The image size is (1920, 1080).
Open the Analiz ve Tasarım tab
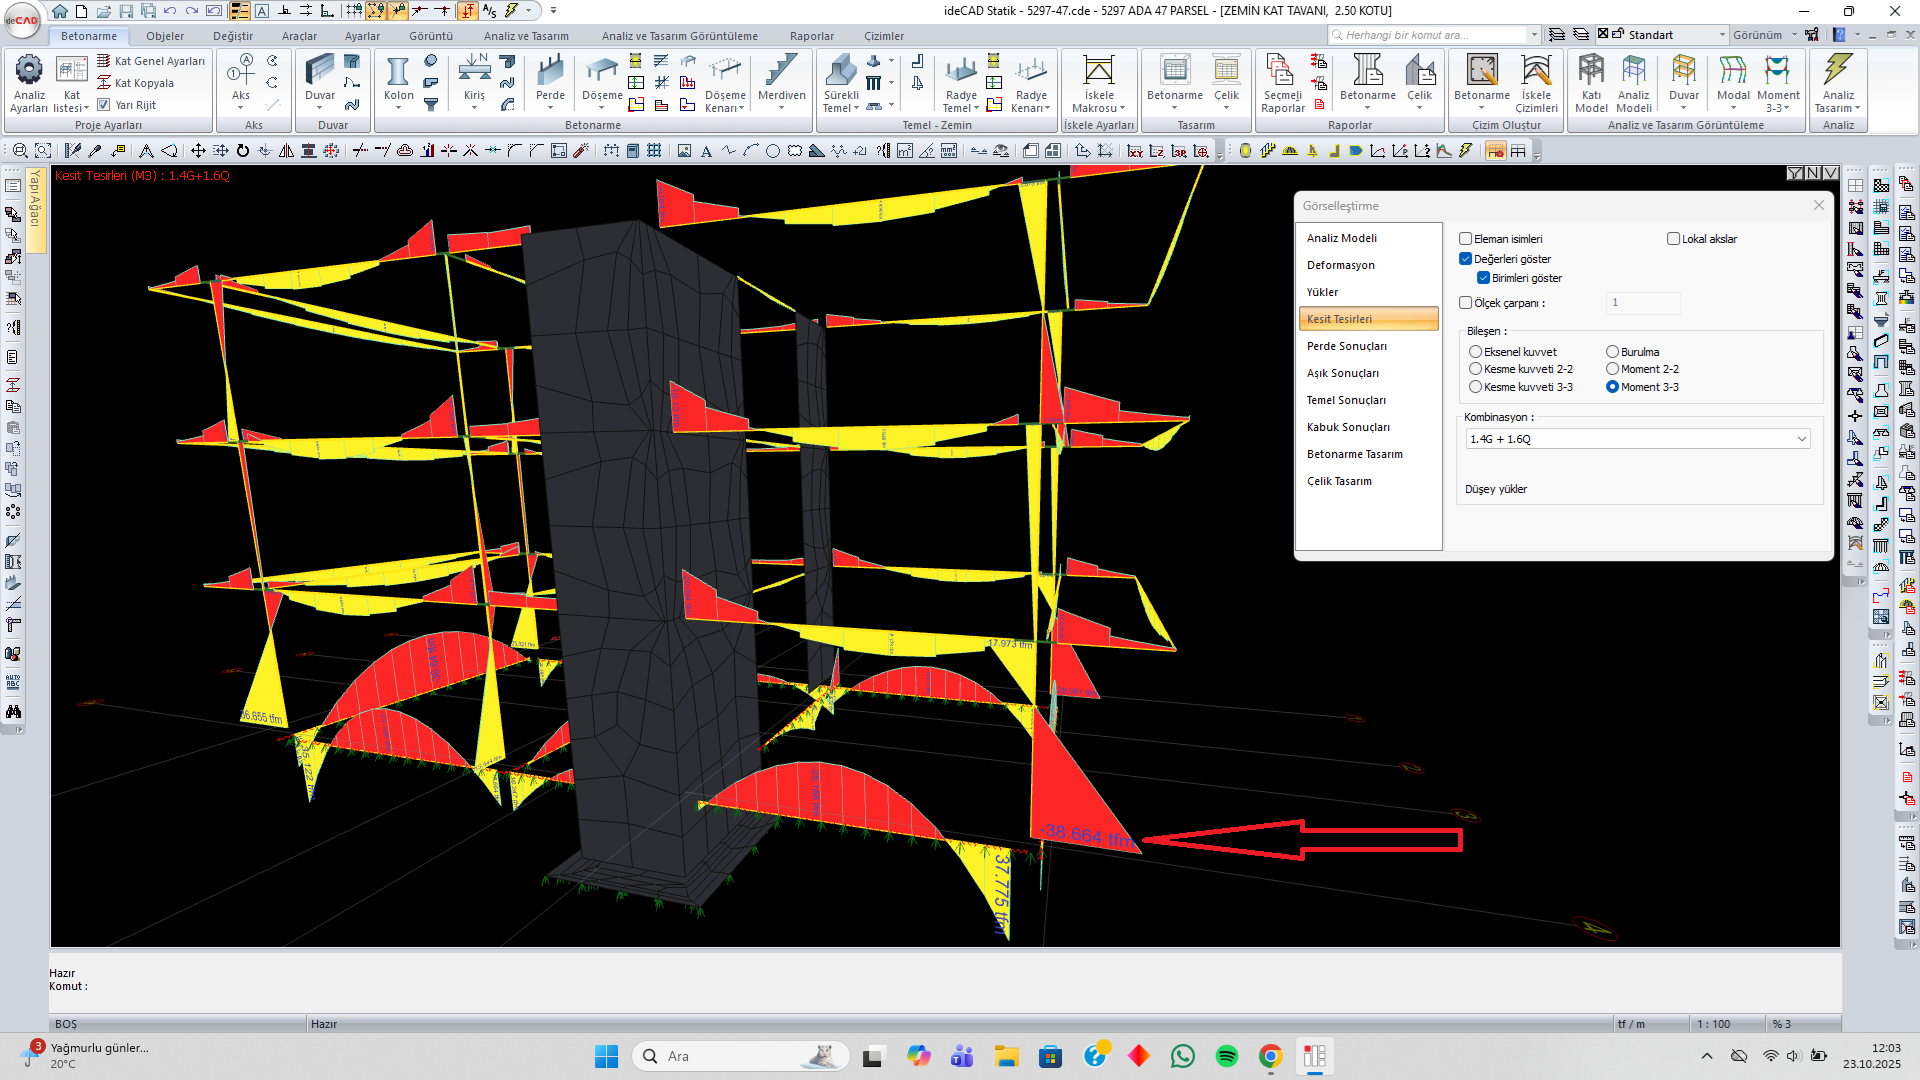click(x=526, y=36)
